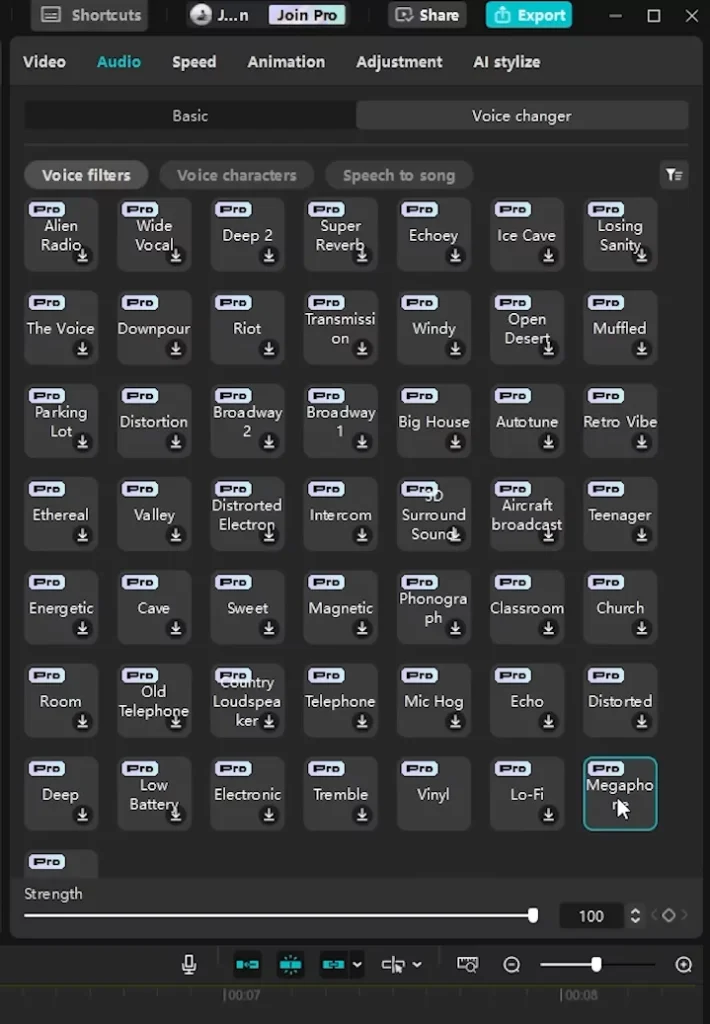Image resolution: width=710 pixels, height=1024 pixels.
Task: Select the Voice filters category
Action: (x=86, y=175)
